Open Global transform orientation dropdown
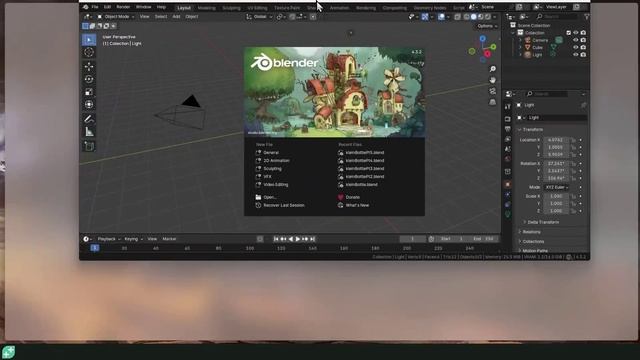The height and width of the screenshot is (360, 640). tap(259, 17)
